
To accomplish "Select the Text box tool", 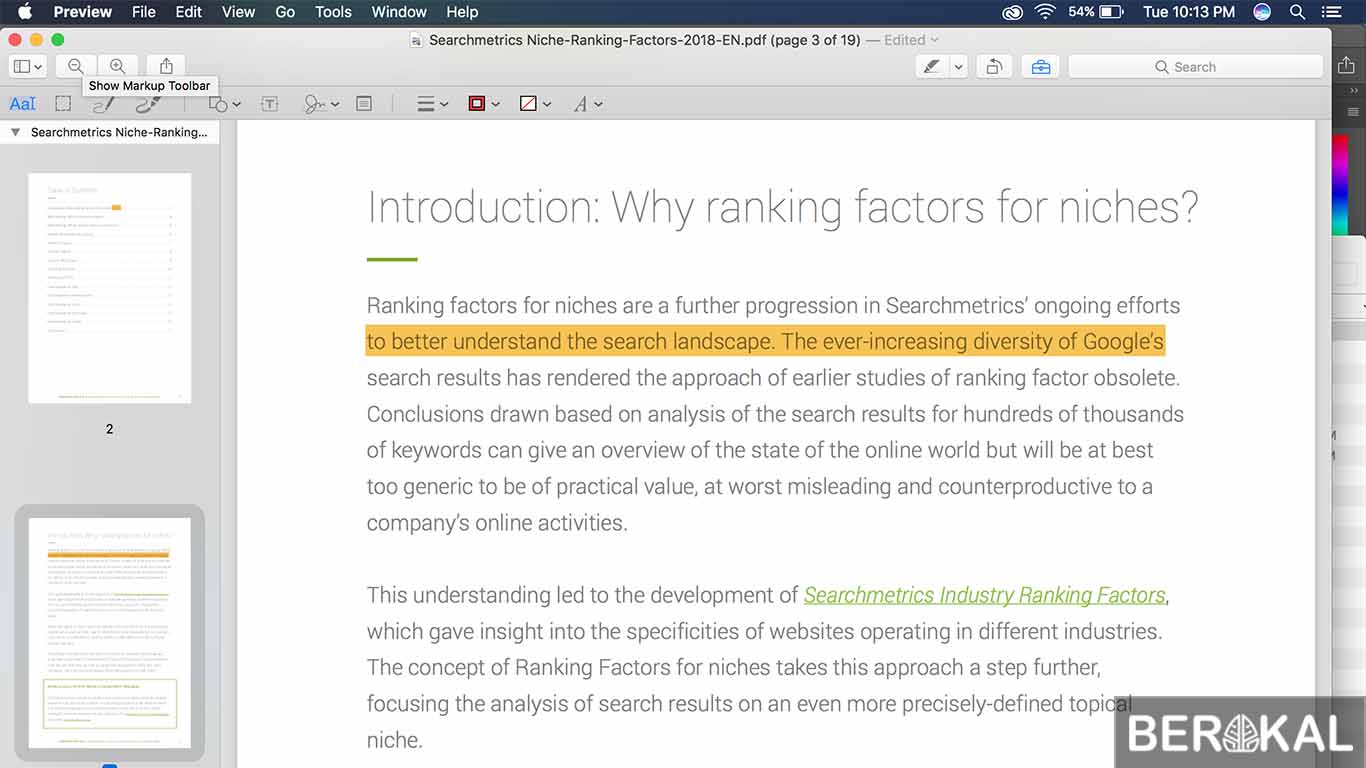I will (269, 104).
